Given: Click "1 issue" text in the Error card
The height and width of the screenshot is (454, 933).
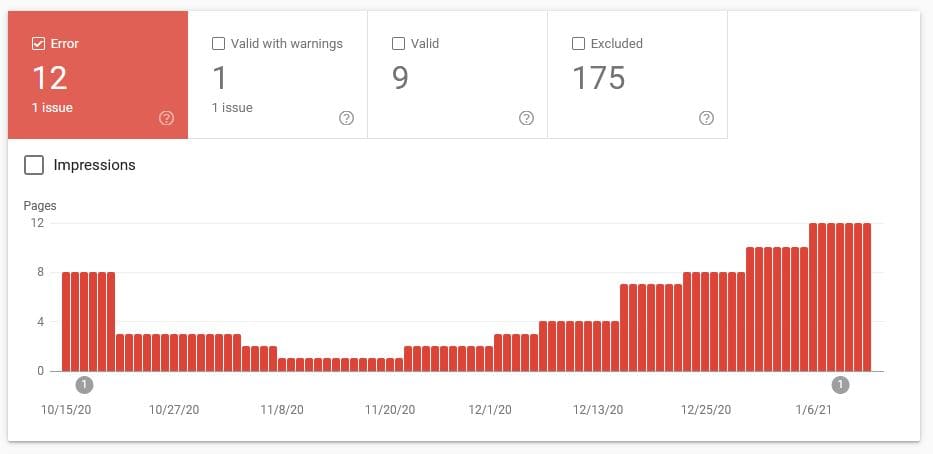Looking at the screenshot, I should point(52,108).
